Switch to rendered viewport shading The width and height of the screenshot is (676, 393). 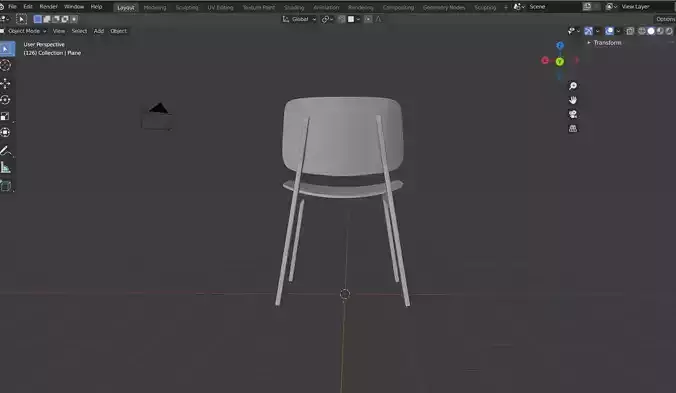669,31
